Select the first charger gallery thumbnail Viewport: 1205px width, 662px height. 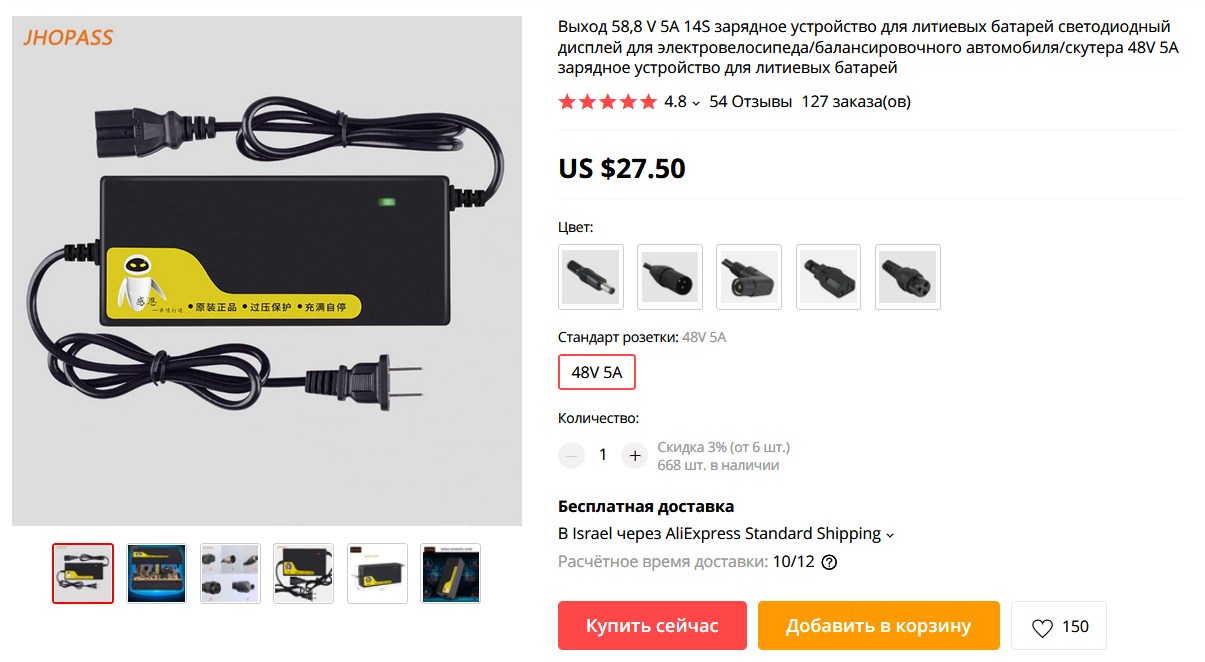[83, 573]
